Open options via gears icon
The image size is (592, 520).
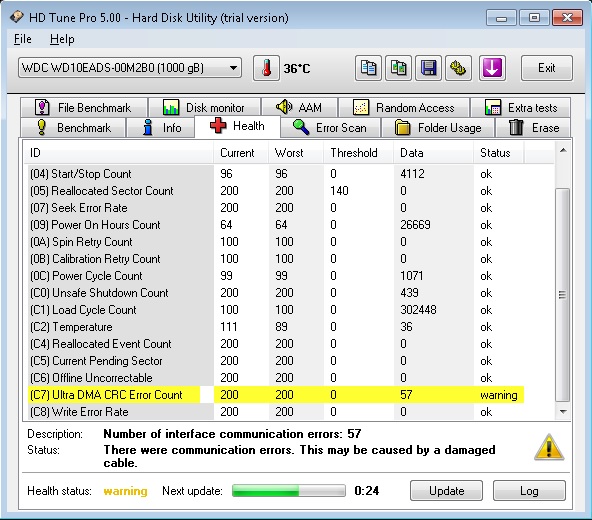click(x=458, y=68)
